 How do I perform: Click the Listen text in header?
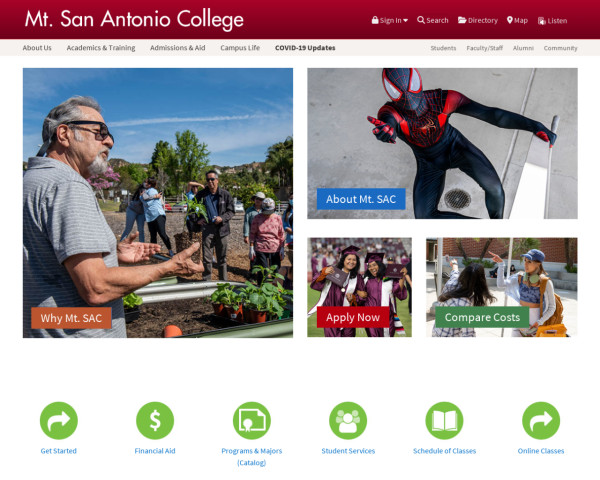(558, 21)
